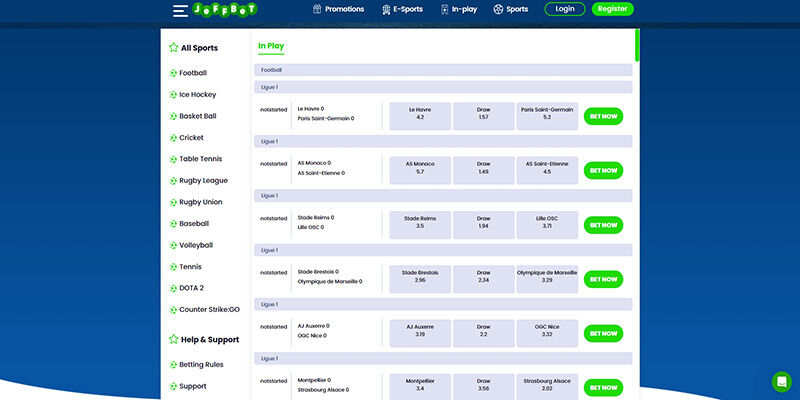Viewport: 800px width, 400px height.
Task: Select Draw odds 1.57
Action: click(x=484, y=116)
